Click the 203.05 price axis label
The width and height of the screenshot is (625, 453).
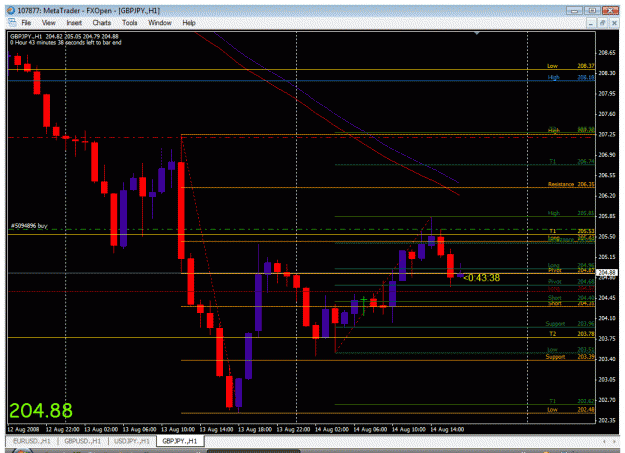pyautogui.click(x=607, y=379)
